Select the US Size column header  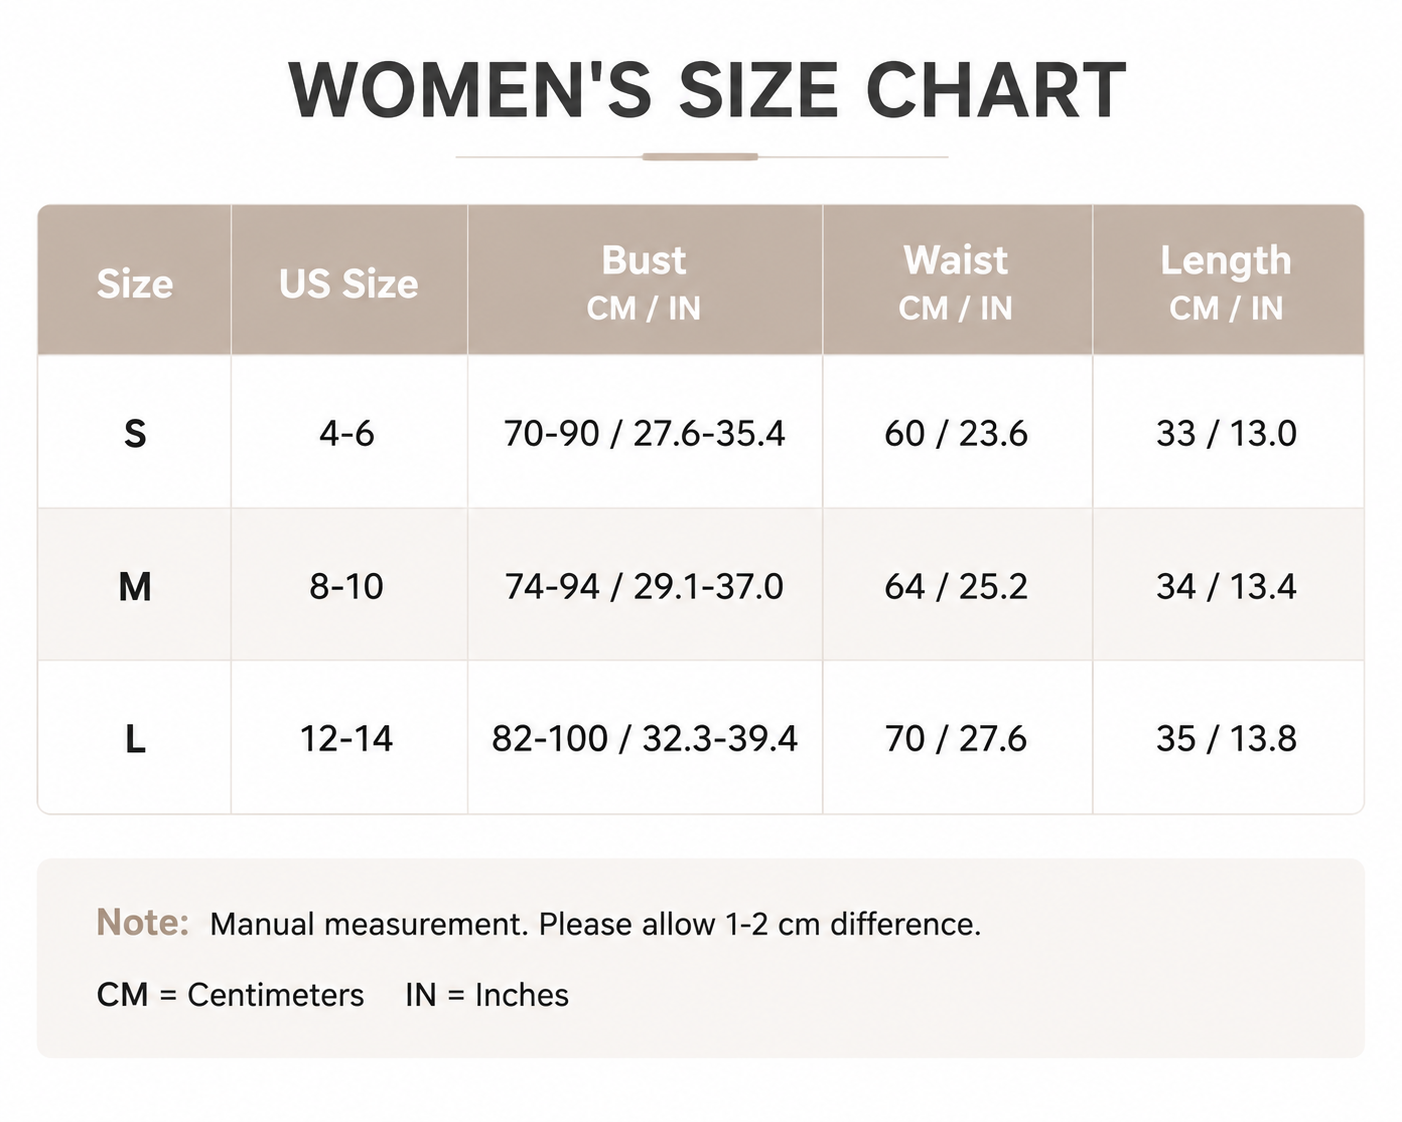(x=348, y=284)
